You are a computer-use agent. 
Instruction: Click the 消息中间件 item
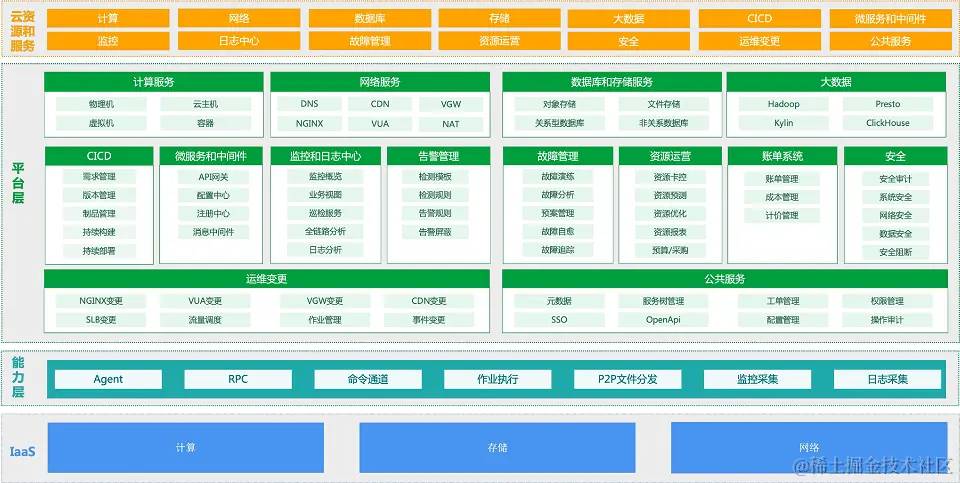(213, 232)
